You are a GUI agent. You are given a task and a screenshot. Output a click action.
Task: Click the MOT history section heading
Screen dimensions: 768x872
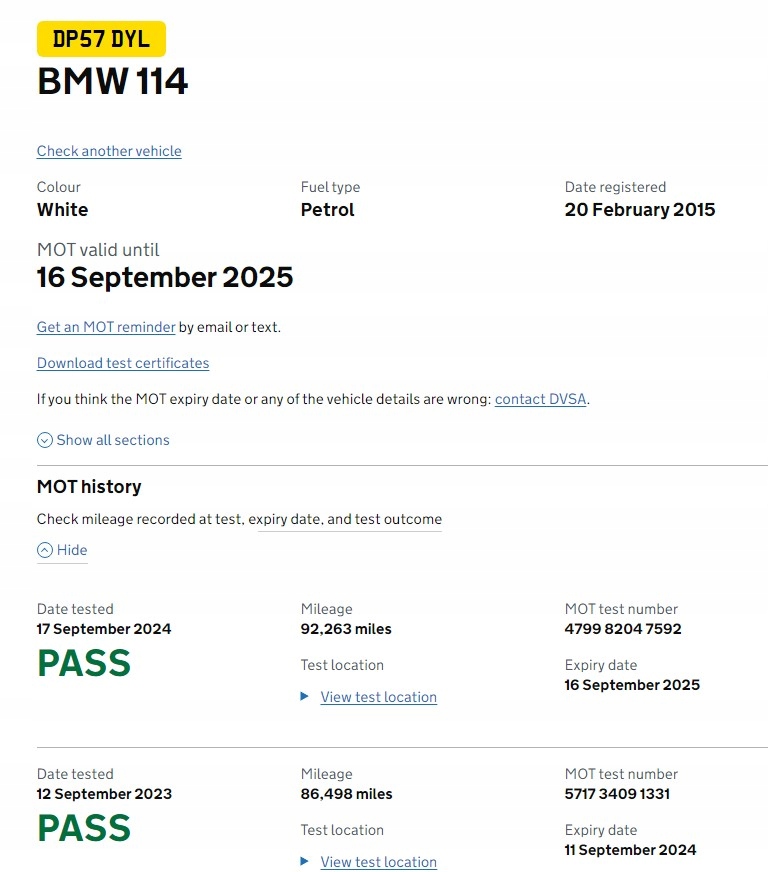89,487
